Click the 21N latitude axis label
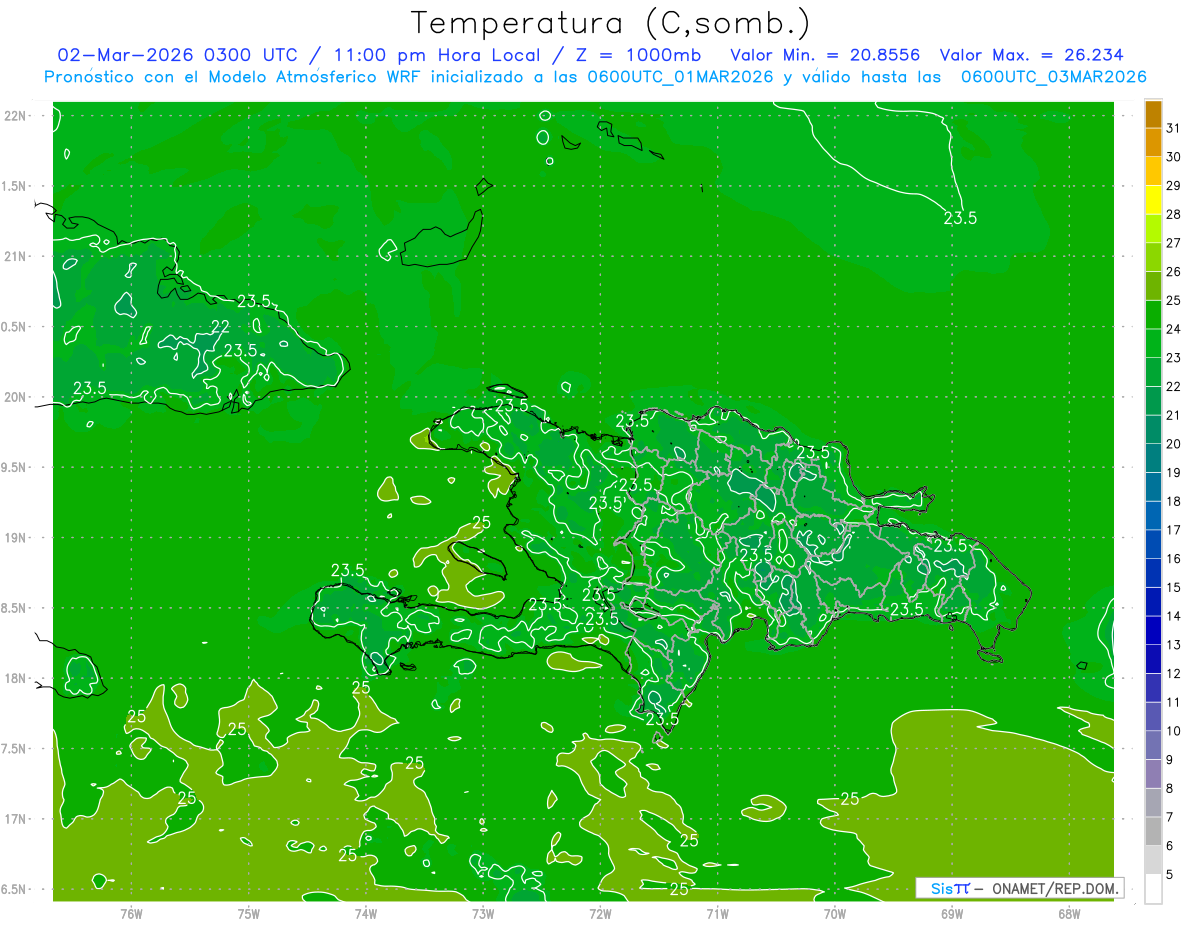Screen dimensions: 1200x927 (x=15, y=256)
